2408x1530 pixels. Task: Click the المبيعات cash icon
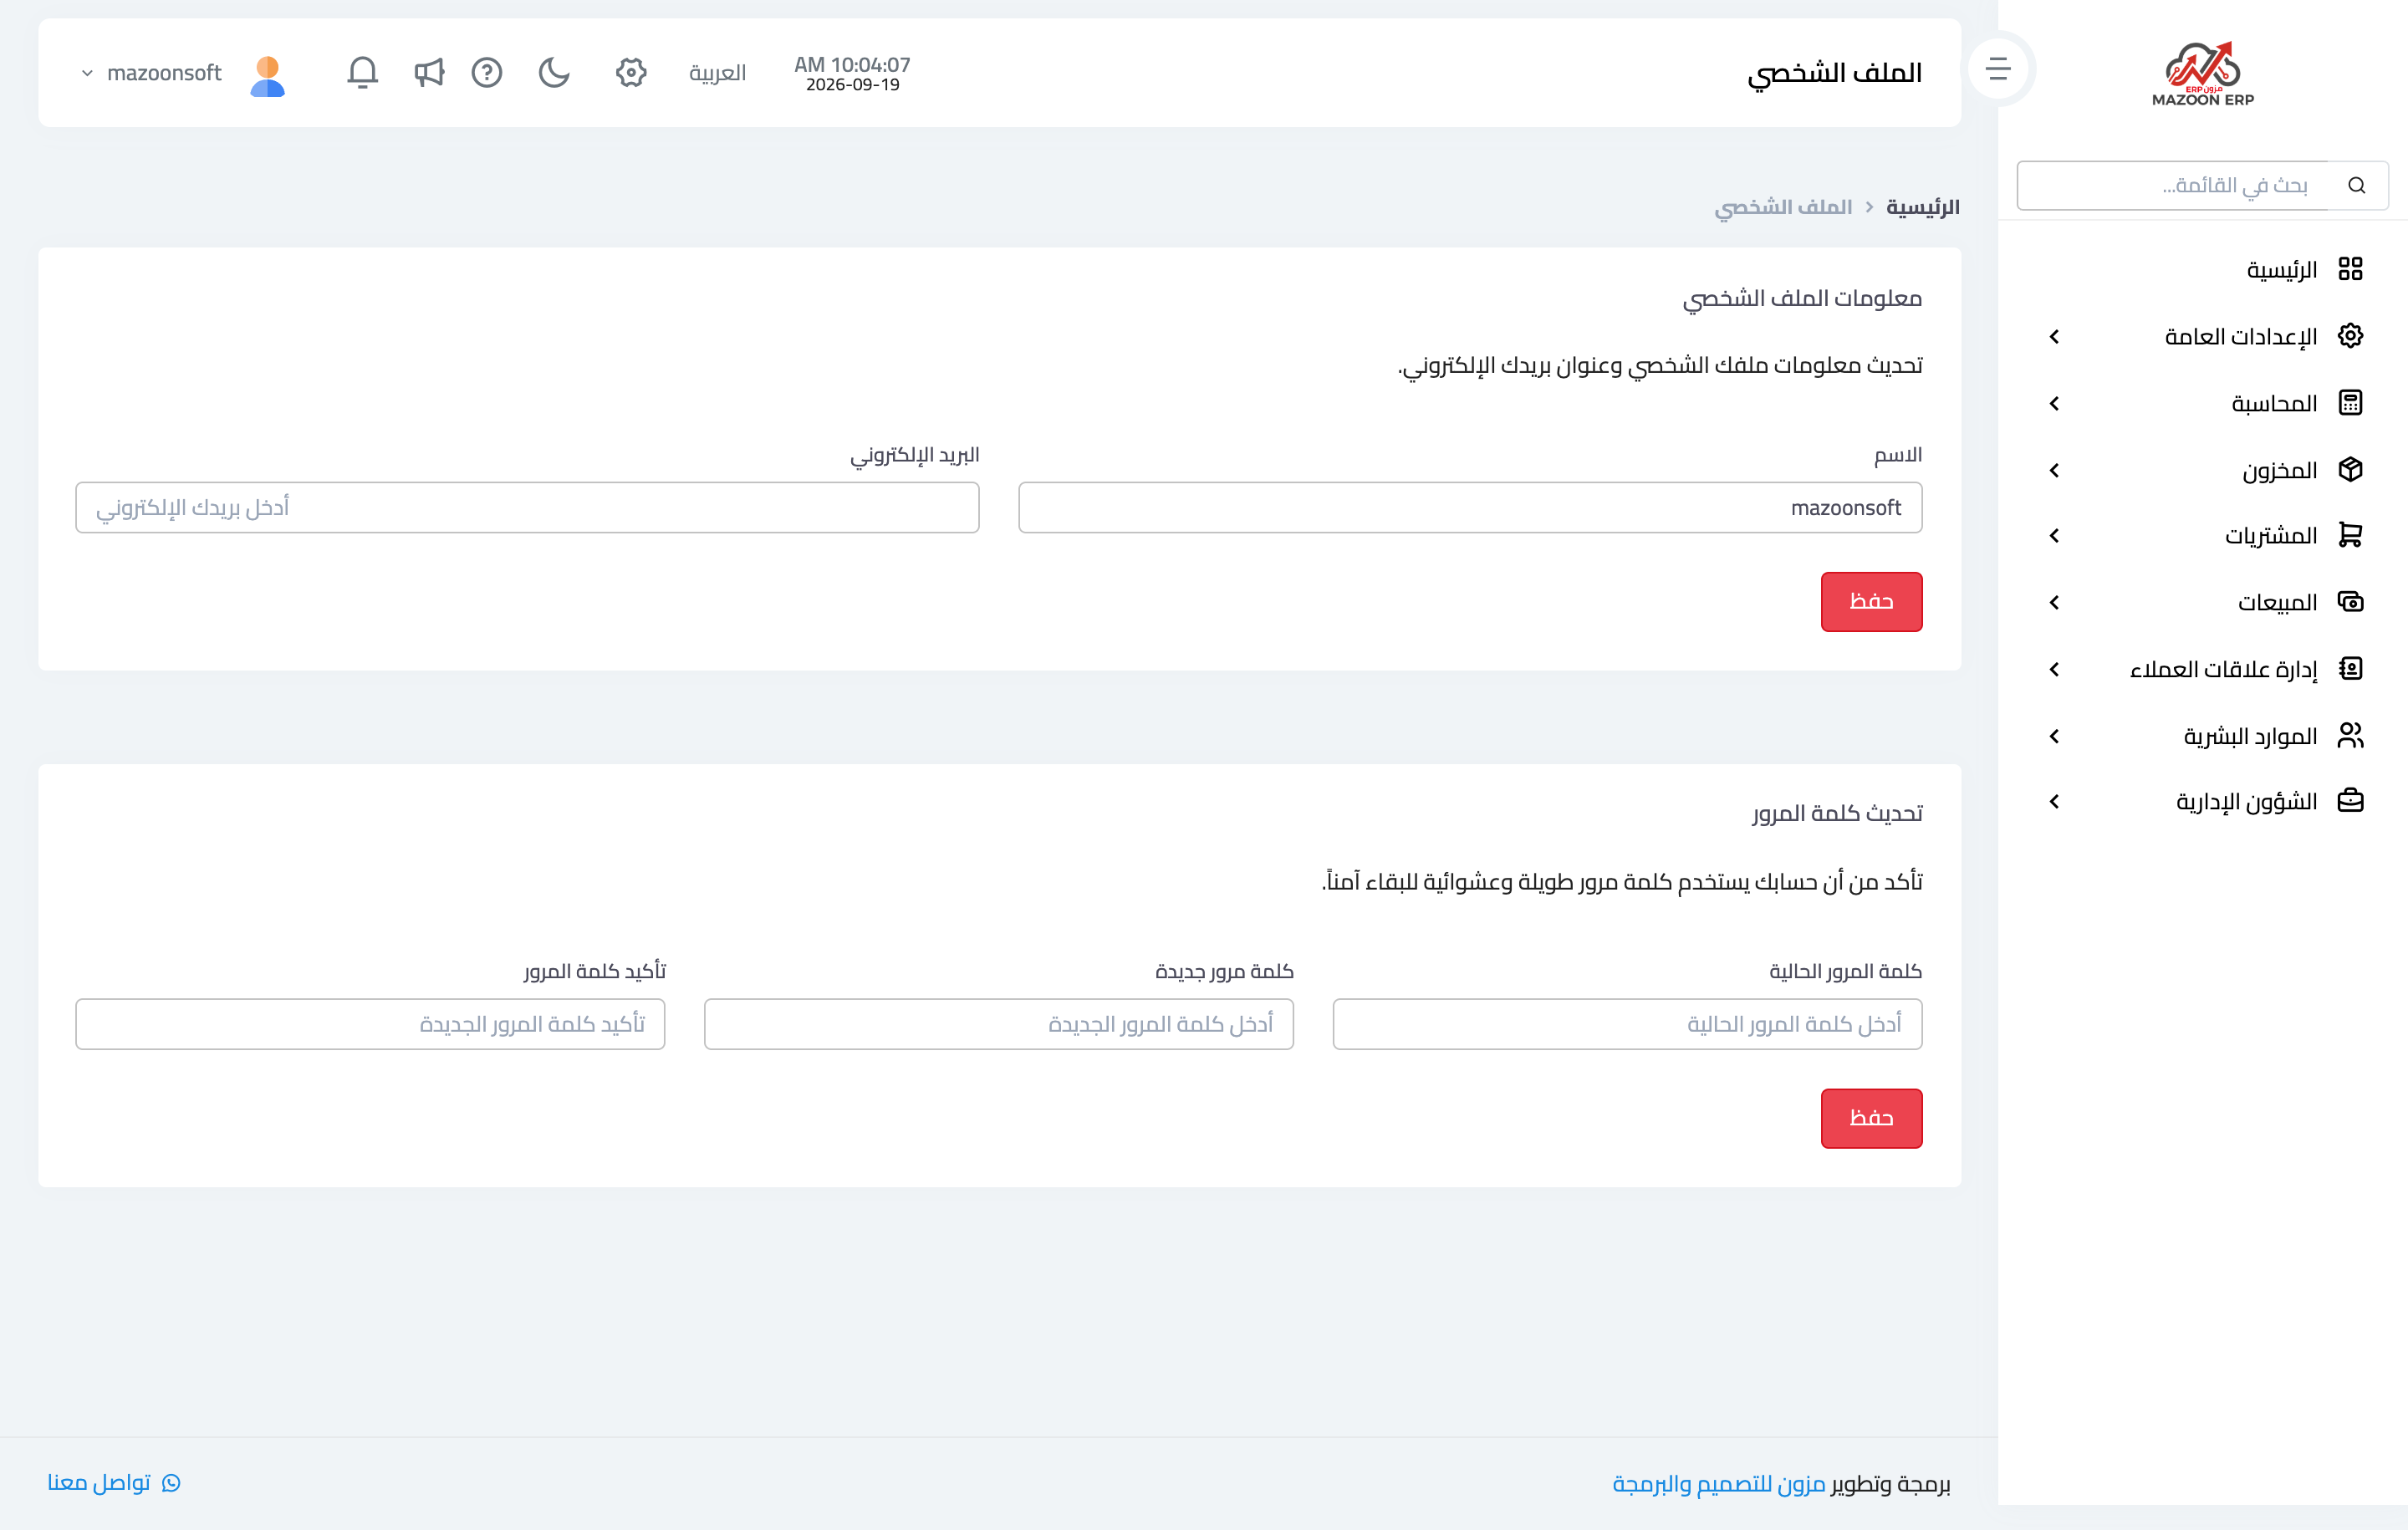point(2351,601)
